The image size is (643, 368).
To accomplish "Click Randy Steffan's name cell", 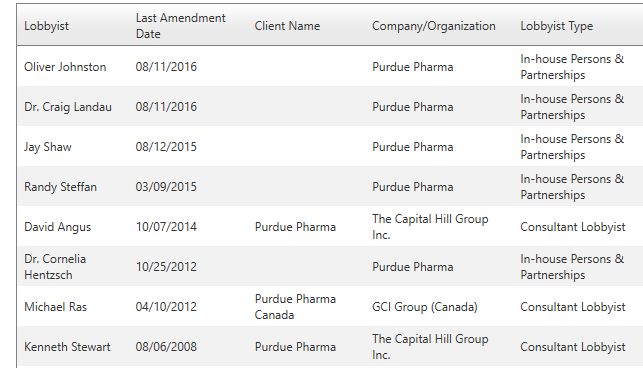I will tap(60, 187).
